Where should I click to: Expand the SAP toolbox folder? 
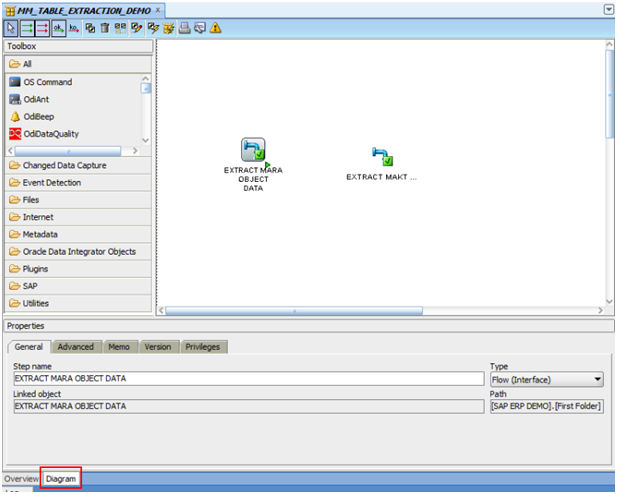[78, 286]
